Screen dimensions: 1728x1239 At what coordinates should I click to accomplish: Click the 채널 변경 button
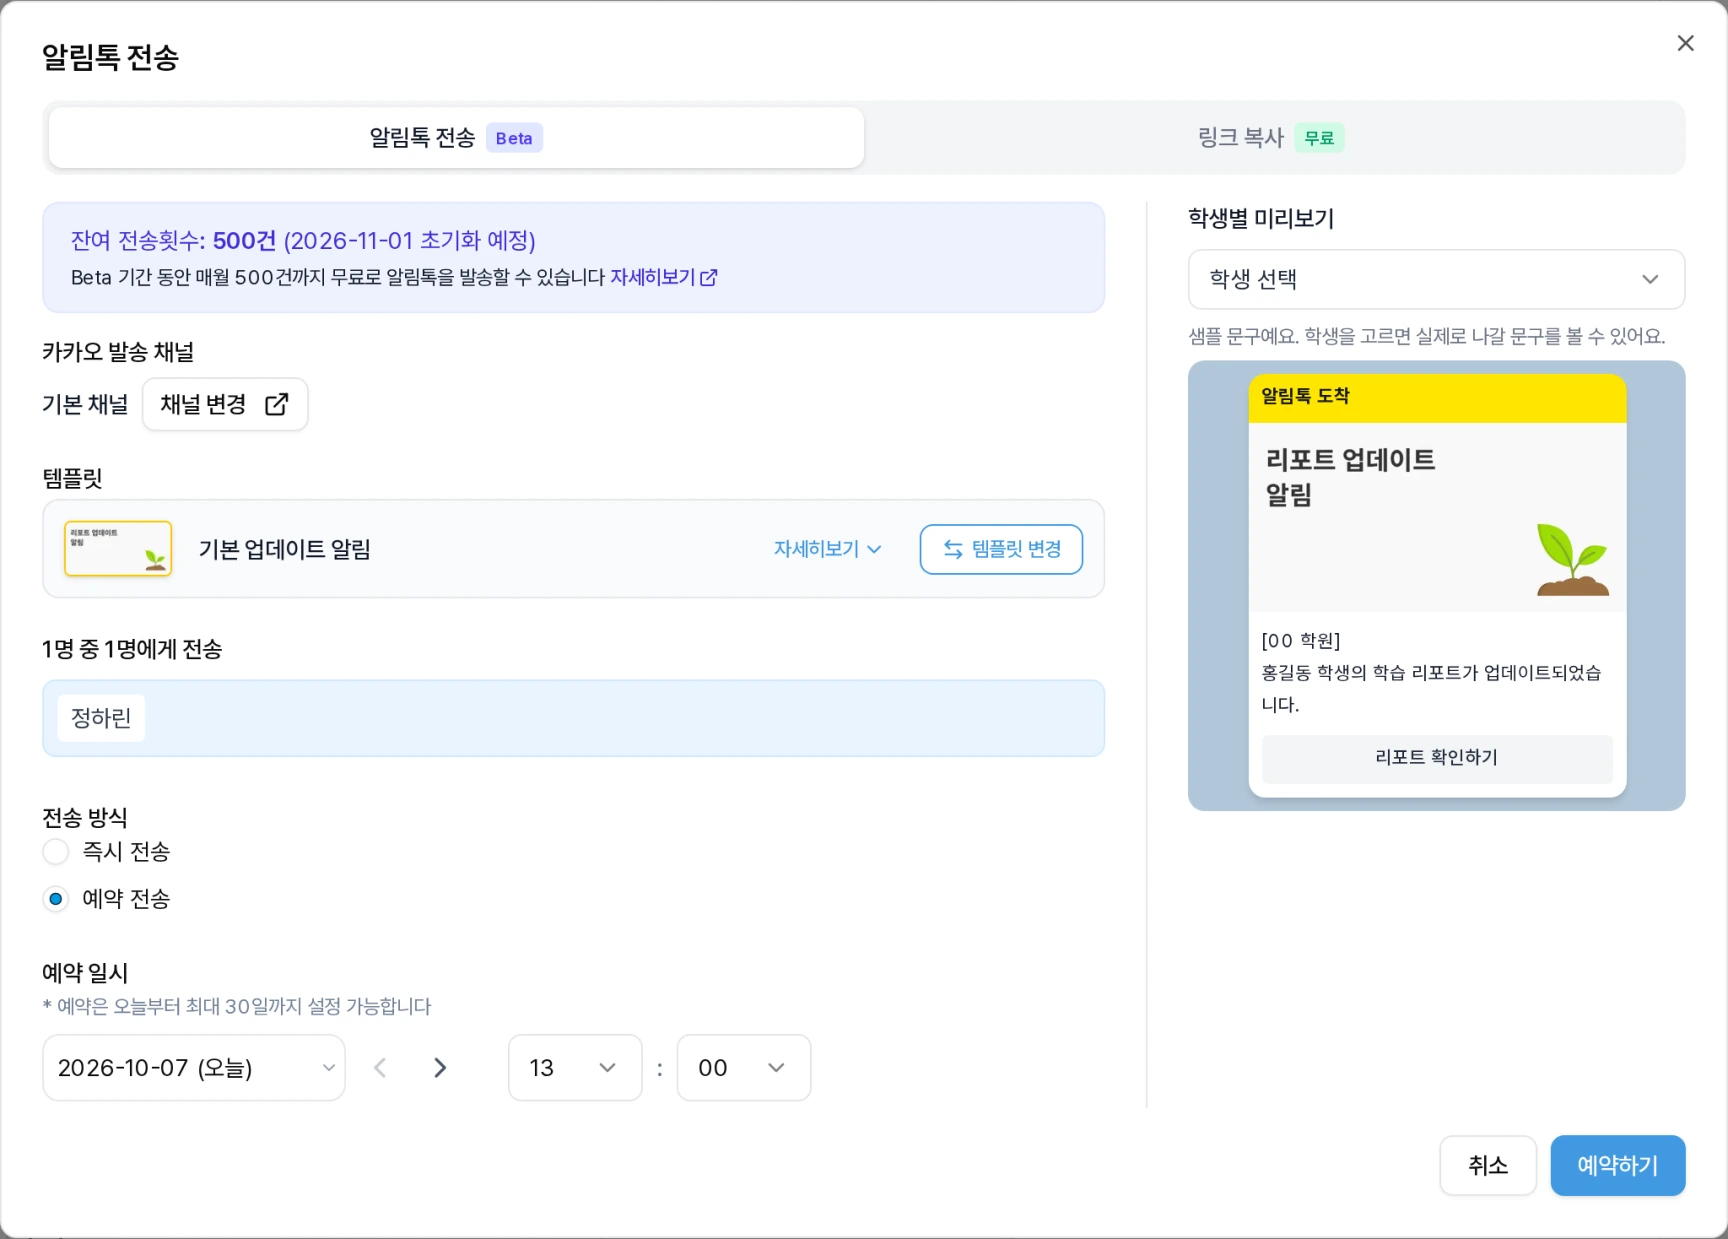pos(225,404)
